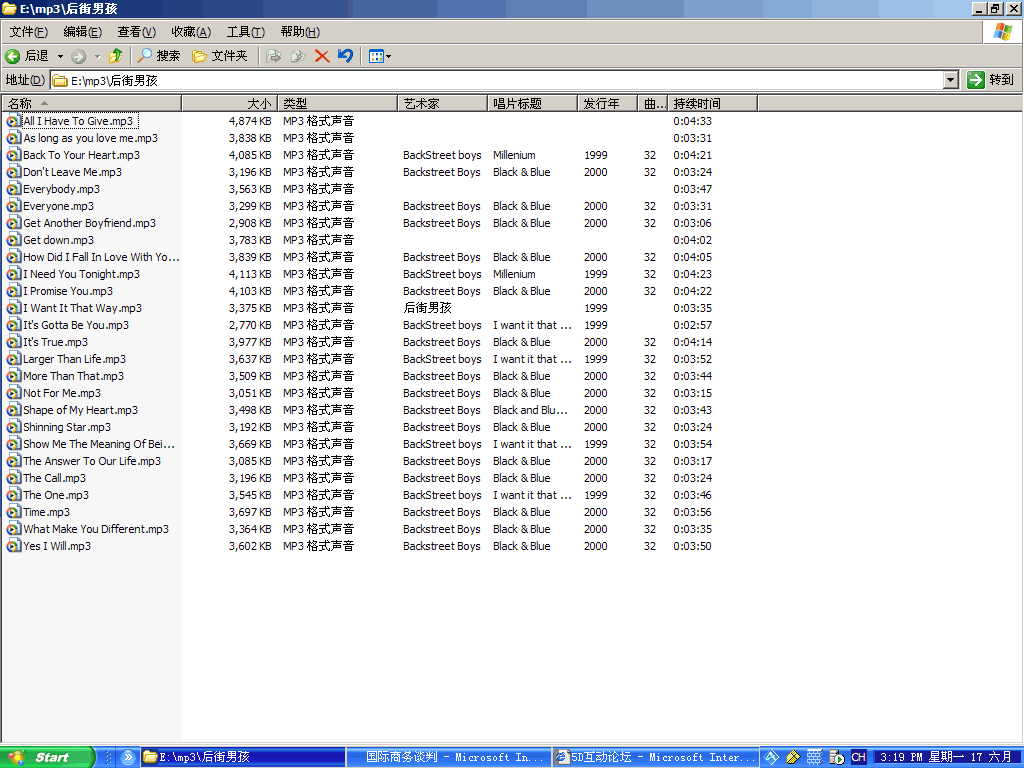The image size is (1024, 768).
Task: Open the 文件(F) menu
Action: click(x=29, y=32)
